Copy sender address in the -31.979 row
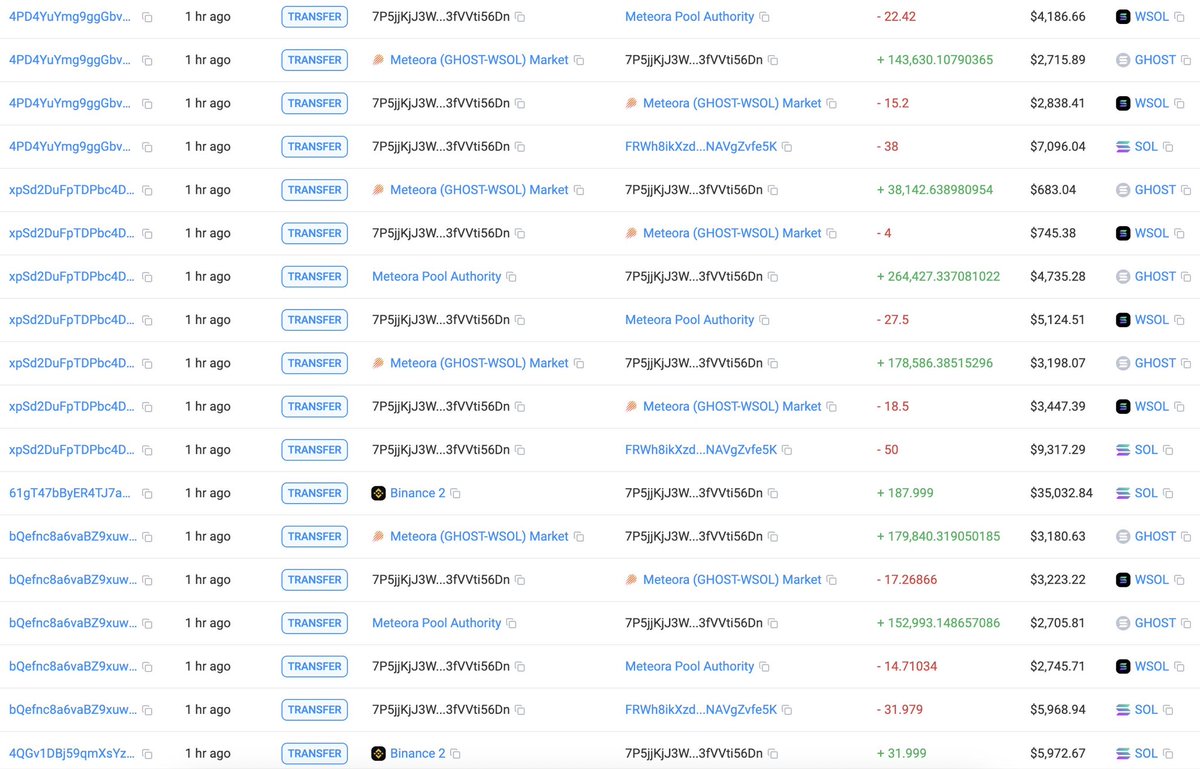The width and height of the screenshot is (1200, 769). tap(520, 710)
